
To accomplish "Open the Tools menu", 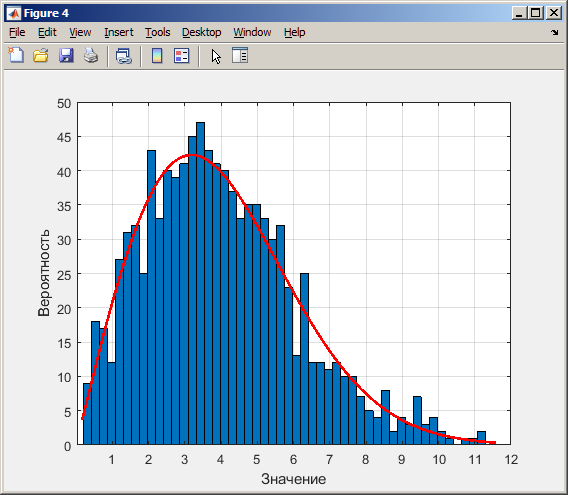I will pyautogui.click(x=158, y=32).
